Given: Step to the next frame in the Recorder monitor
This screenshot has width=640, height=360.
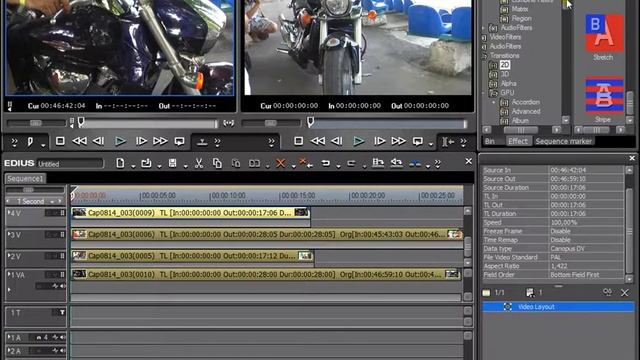Looking at the screenshot, I should pyautogui.click(x=380, y=141).
